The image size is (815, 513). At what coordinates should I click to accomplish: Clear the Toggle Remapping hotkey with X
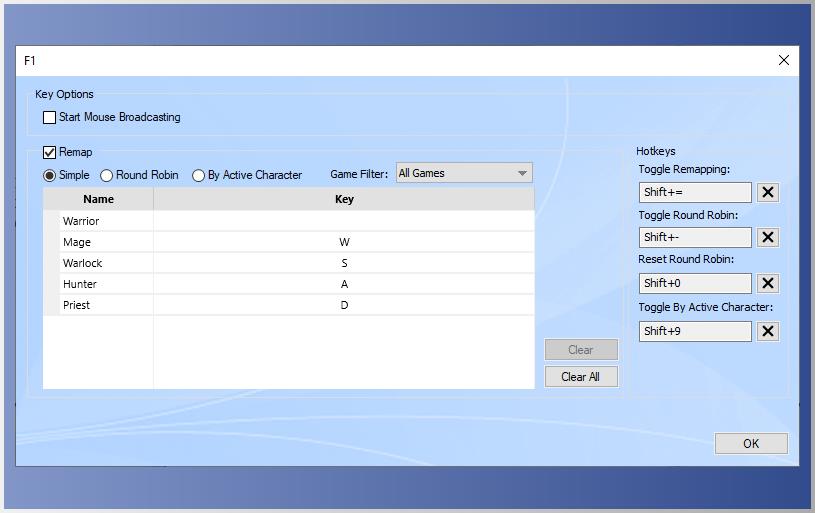[x=767, y=192]
